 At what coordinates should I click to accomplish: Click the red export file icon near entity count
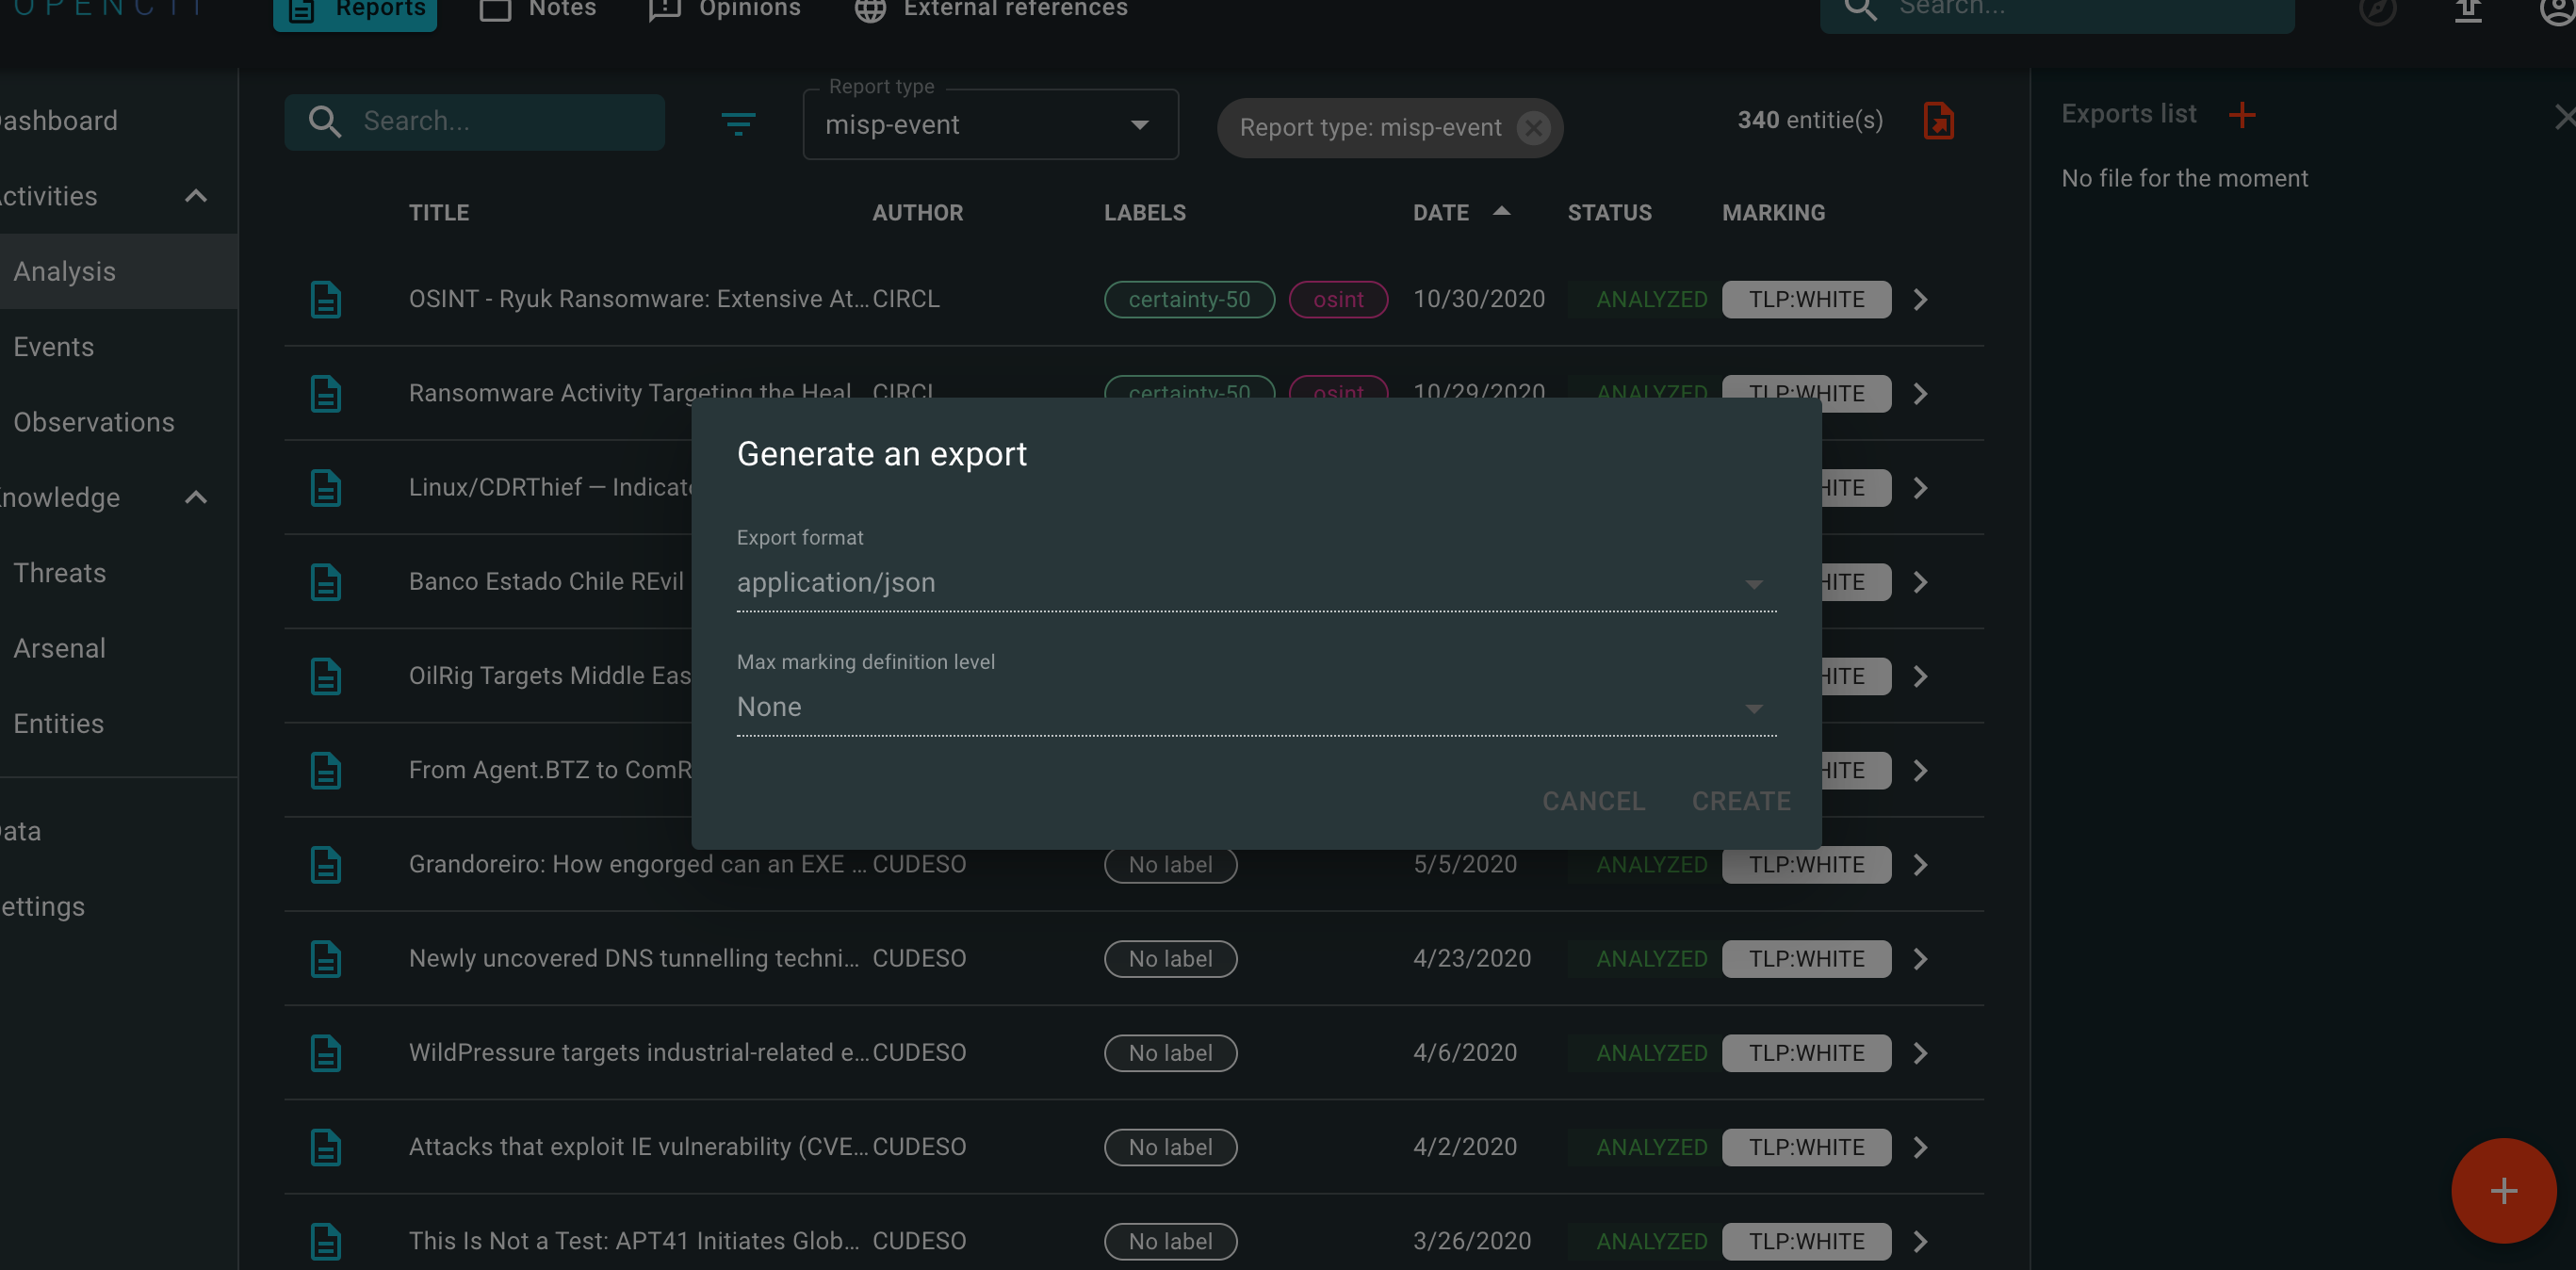[1938, 120]
